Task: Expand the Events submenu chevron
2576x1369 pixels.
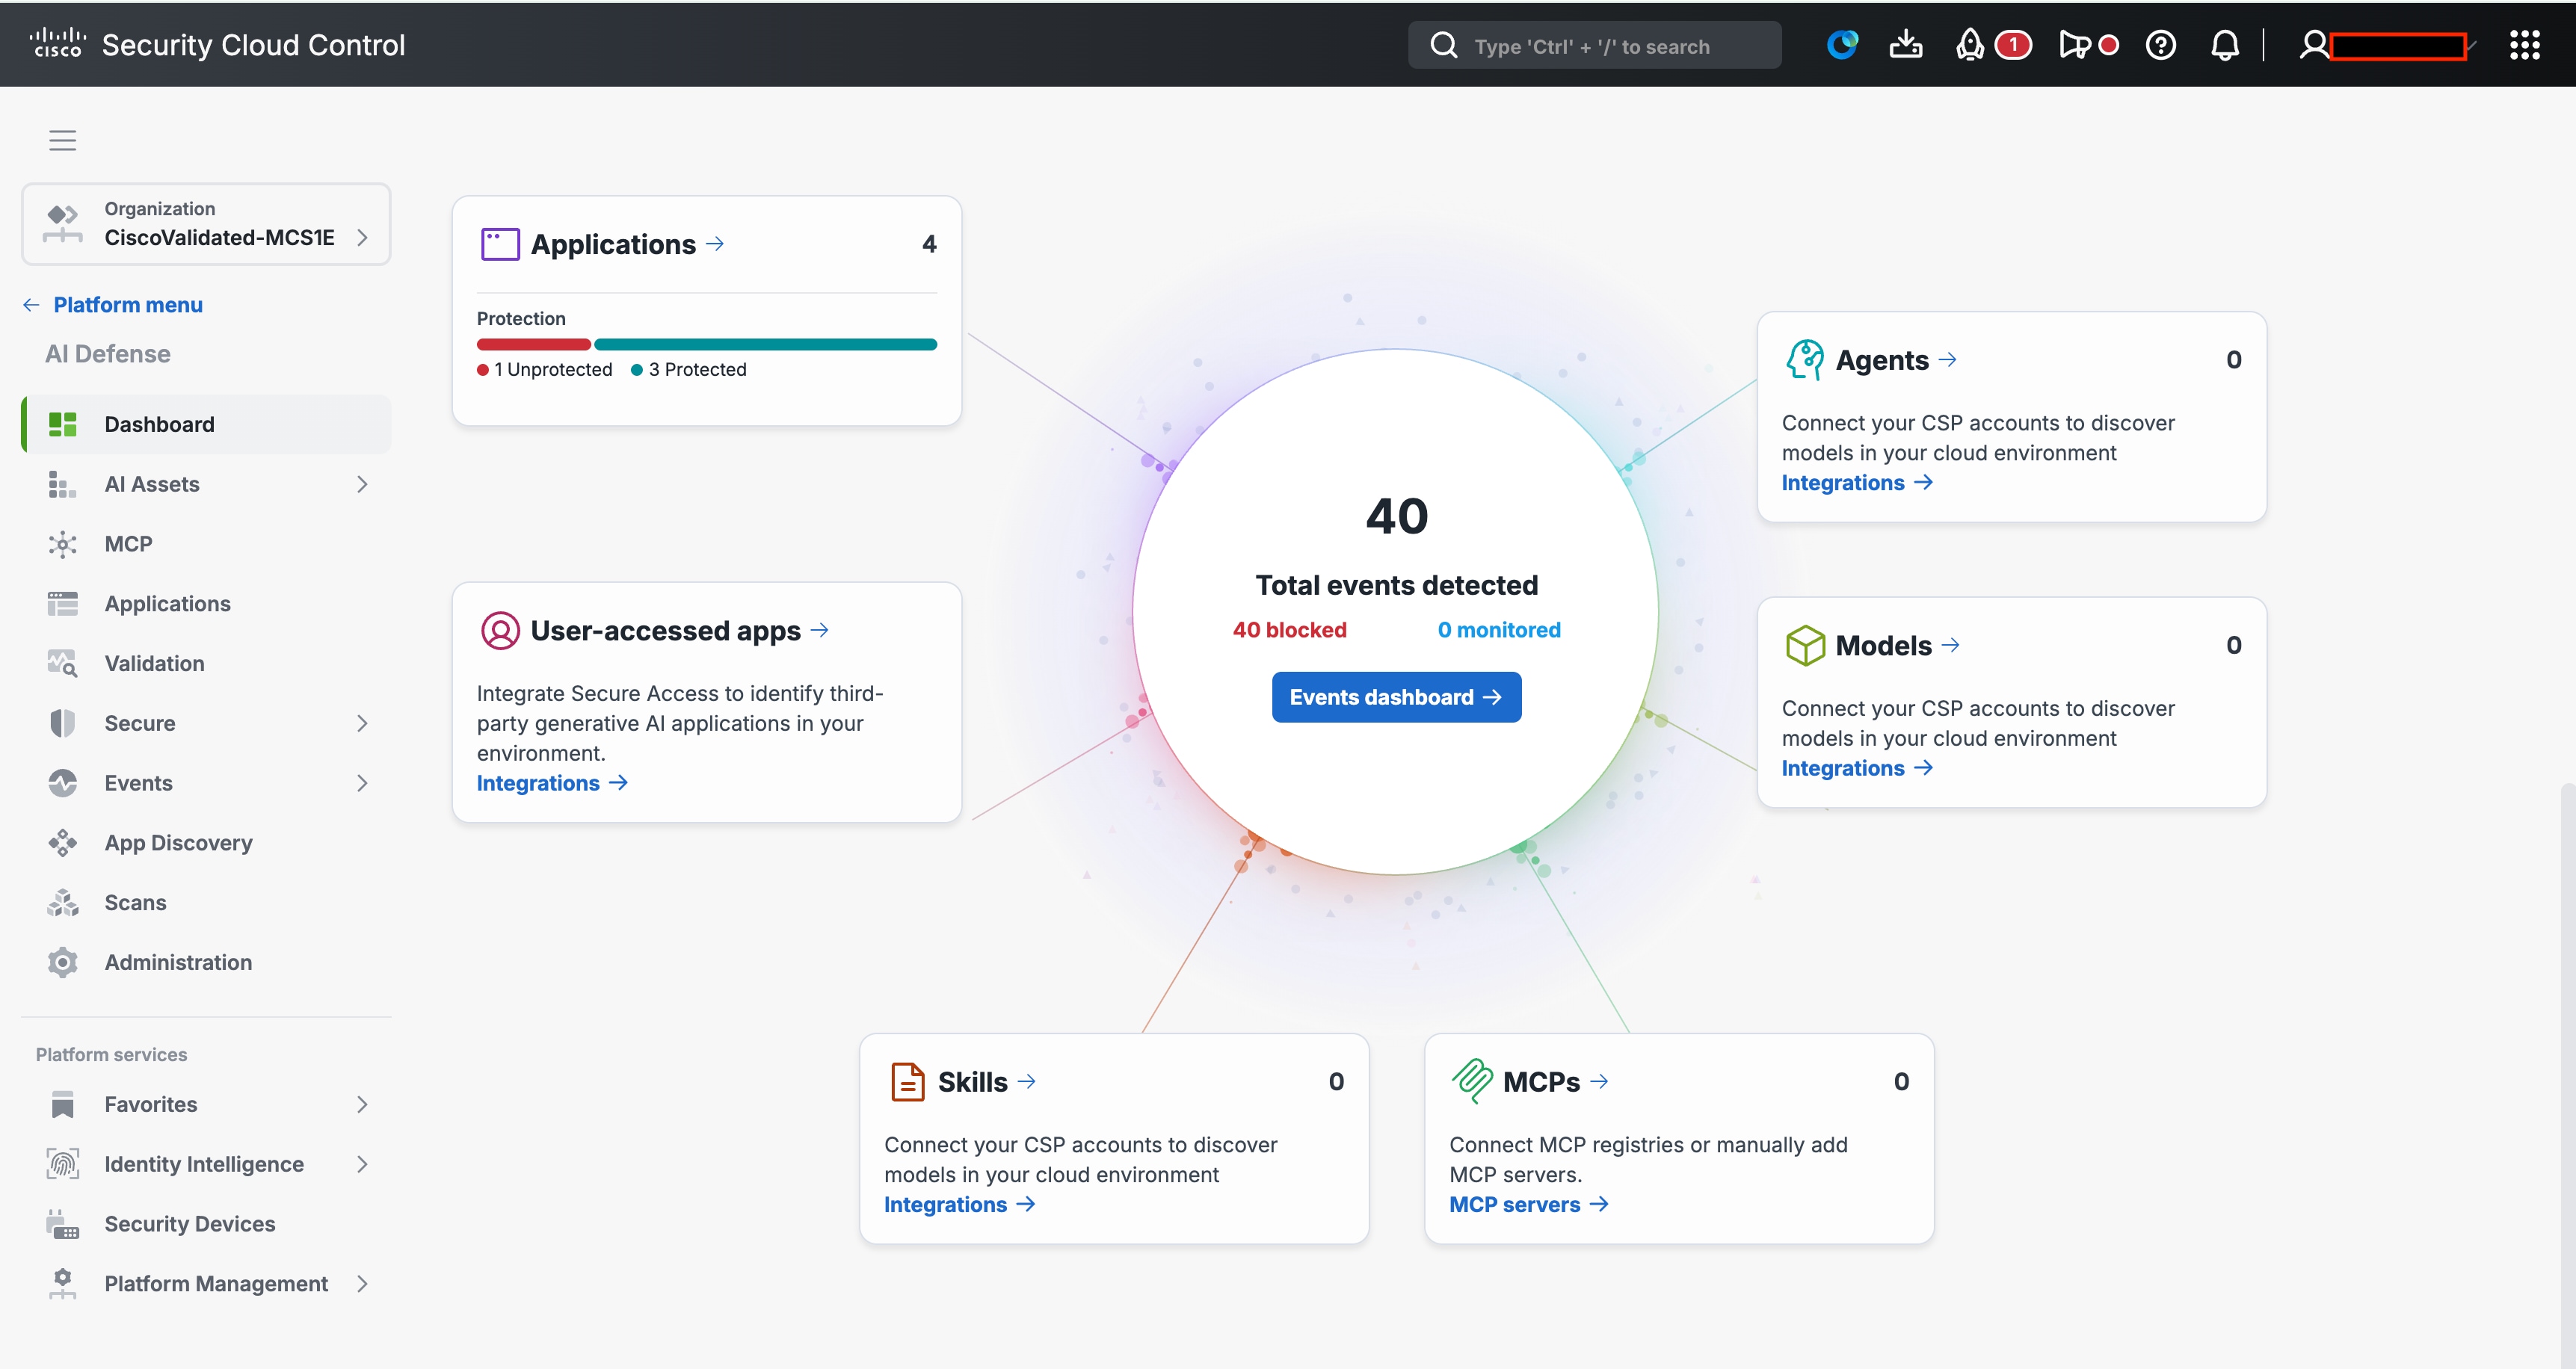Action: point(362,783)
